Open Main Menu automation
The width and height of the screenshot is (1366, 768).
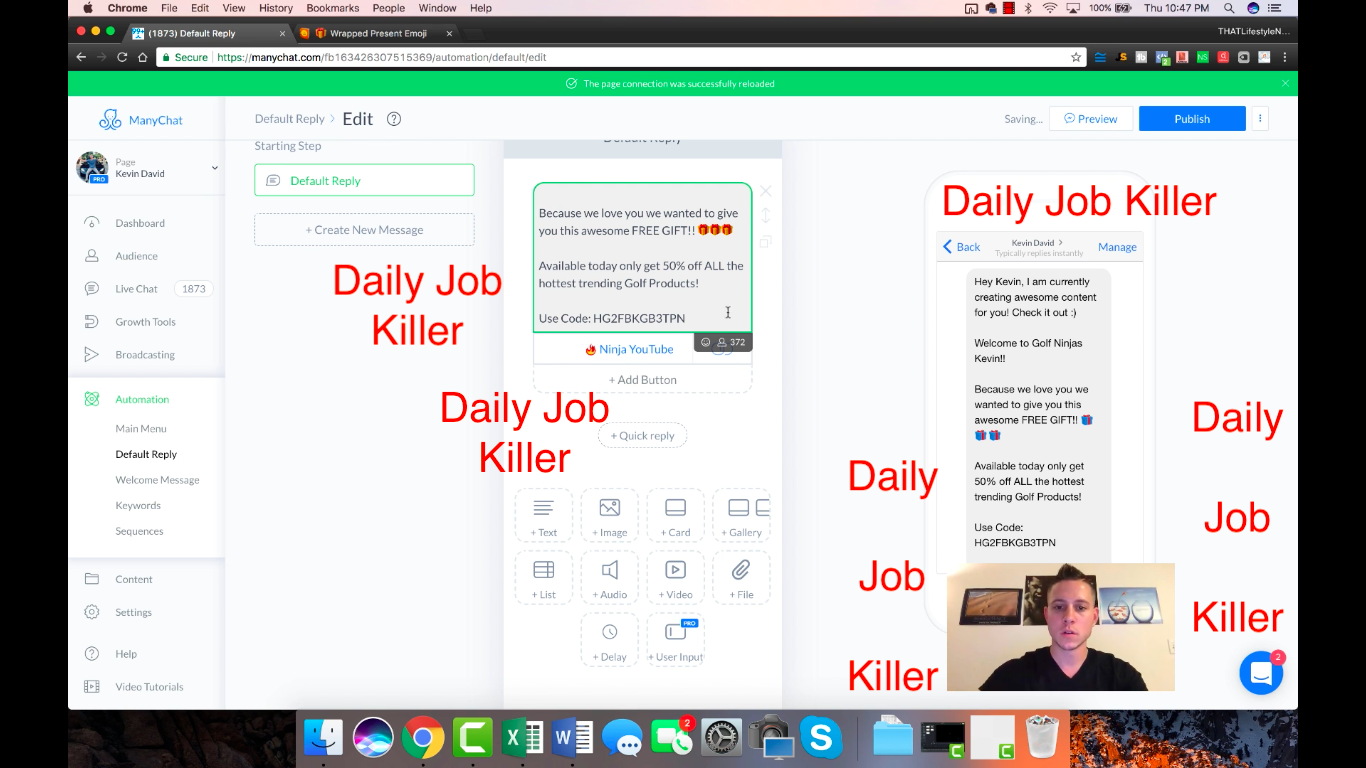click(141, 429)
